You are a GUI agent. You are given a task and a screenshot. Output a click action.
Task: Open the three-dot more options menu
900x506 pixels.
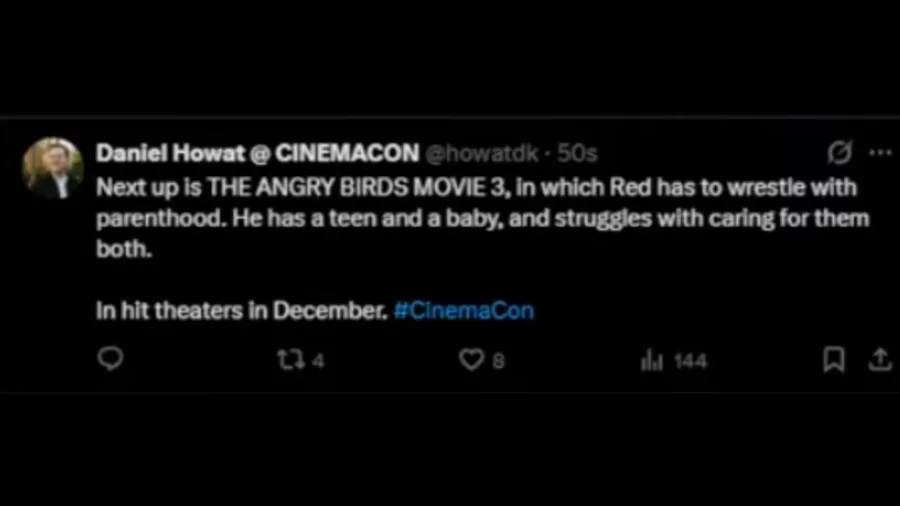pos(880,153)
